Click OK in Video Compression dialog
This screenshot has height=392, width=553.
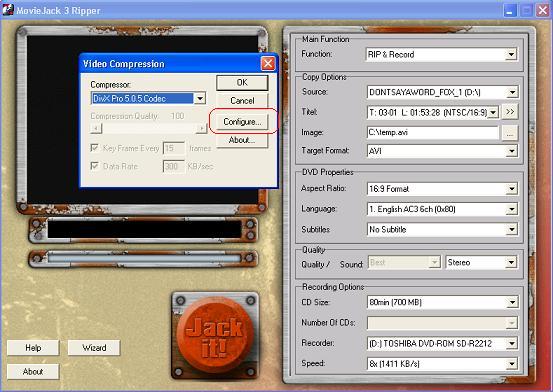pyautogui.click(x=242, y=83)
